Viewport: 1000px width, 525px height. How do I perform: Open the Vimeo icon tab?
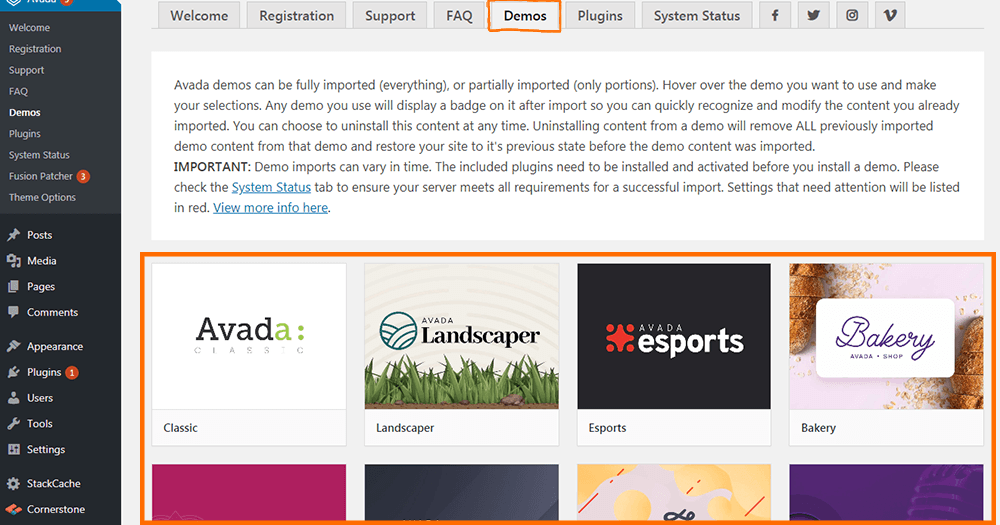click(x=890, y=15)
